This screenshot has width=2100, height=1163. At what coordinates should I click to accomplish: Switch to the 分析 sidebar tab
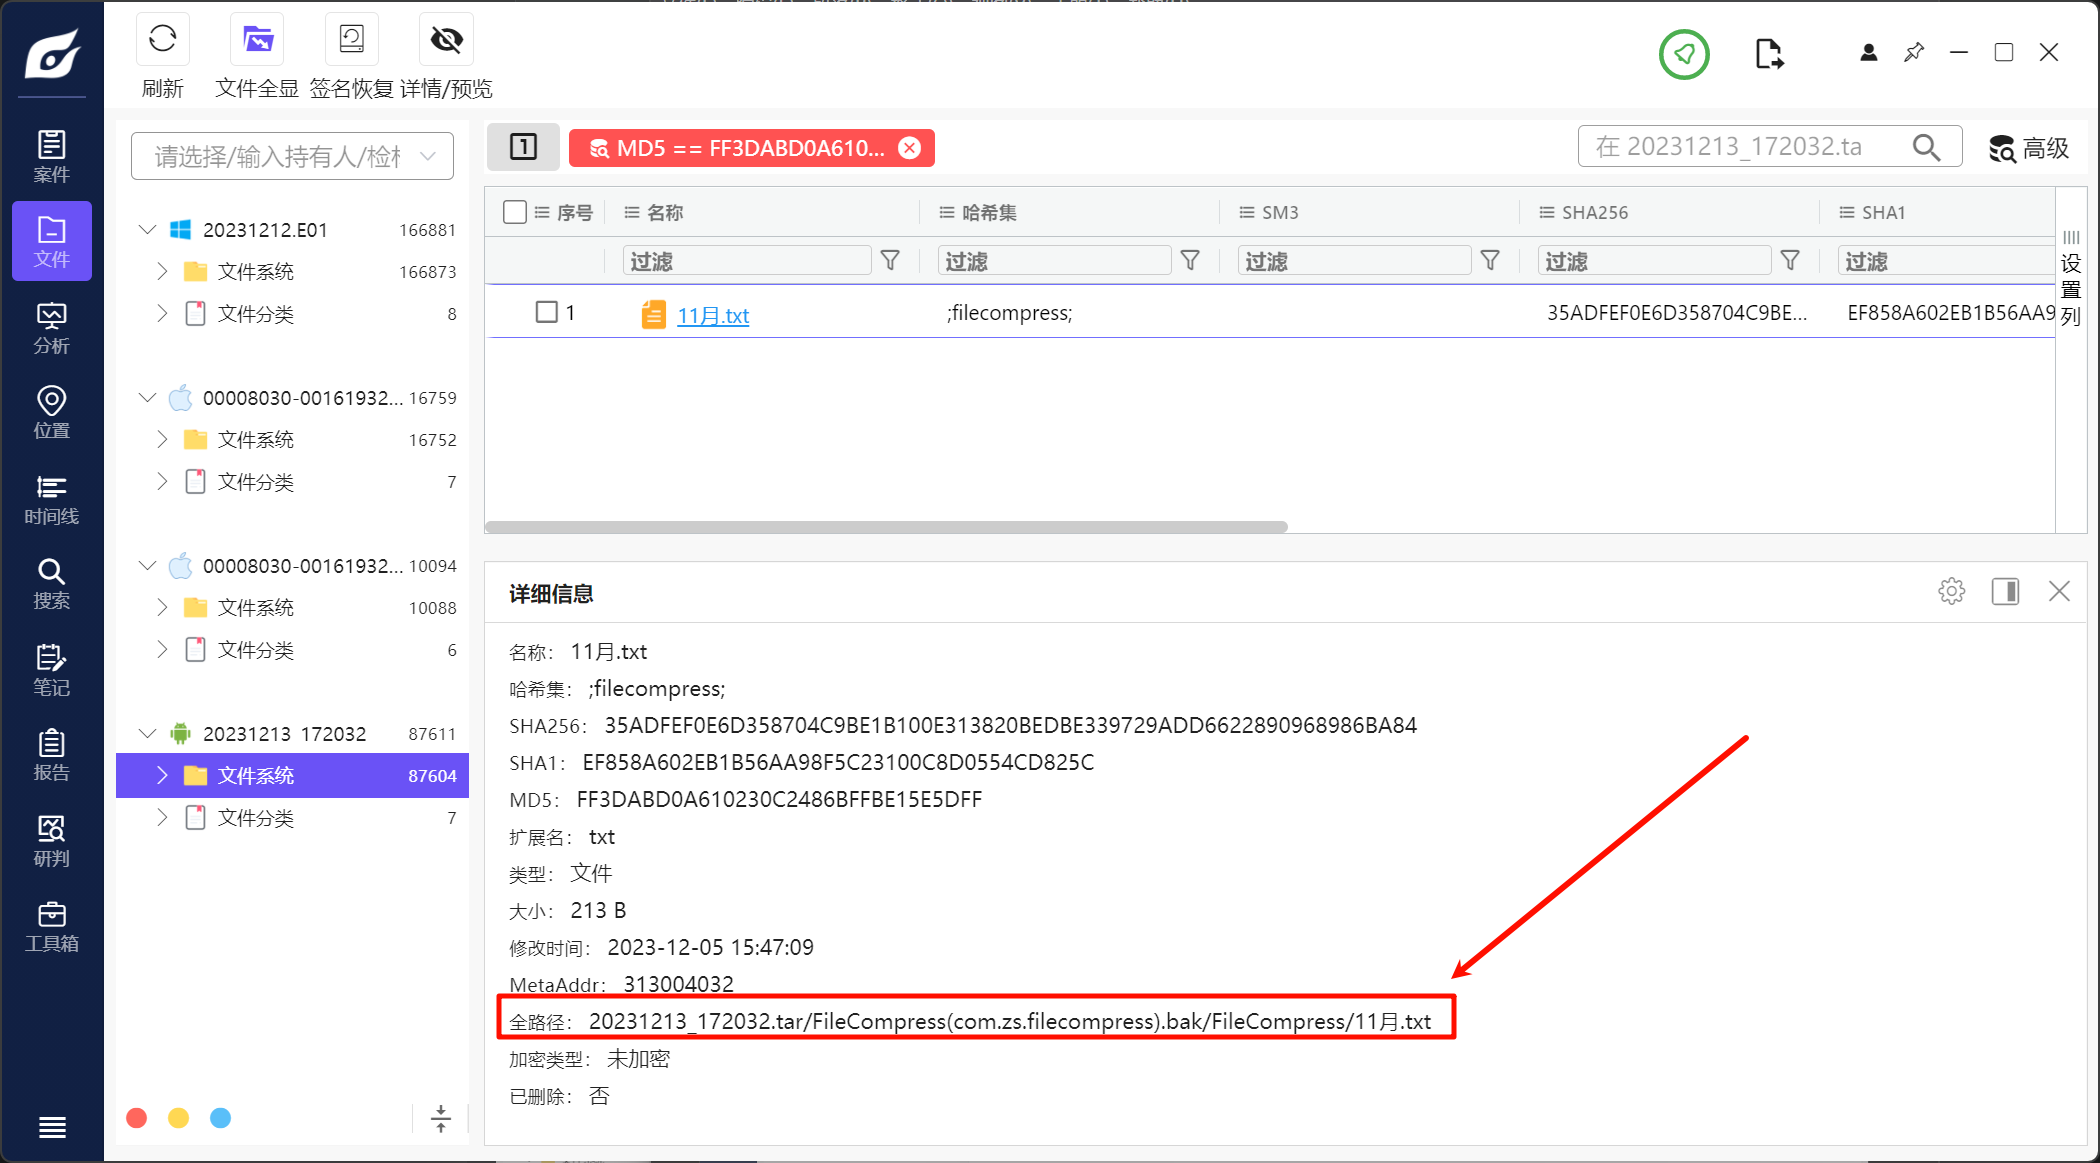coord(51,328)
